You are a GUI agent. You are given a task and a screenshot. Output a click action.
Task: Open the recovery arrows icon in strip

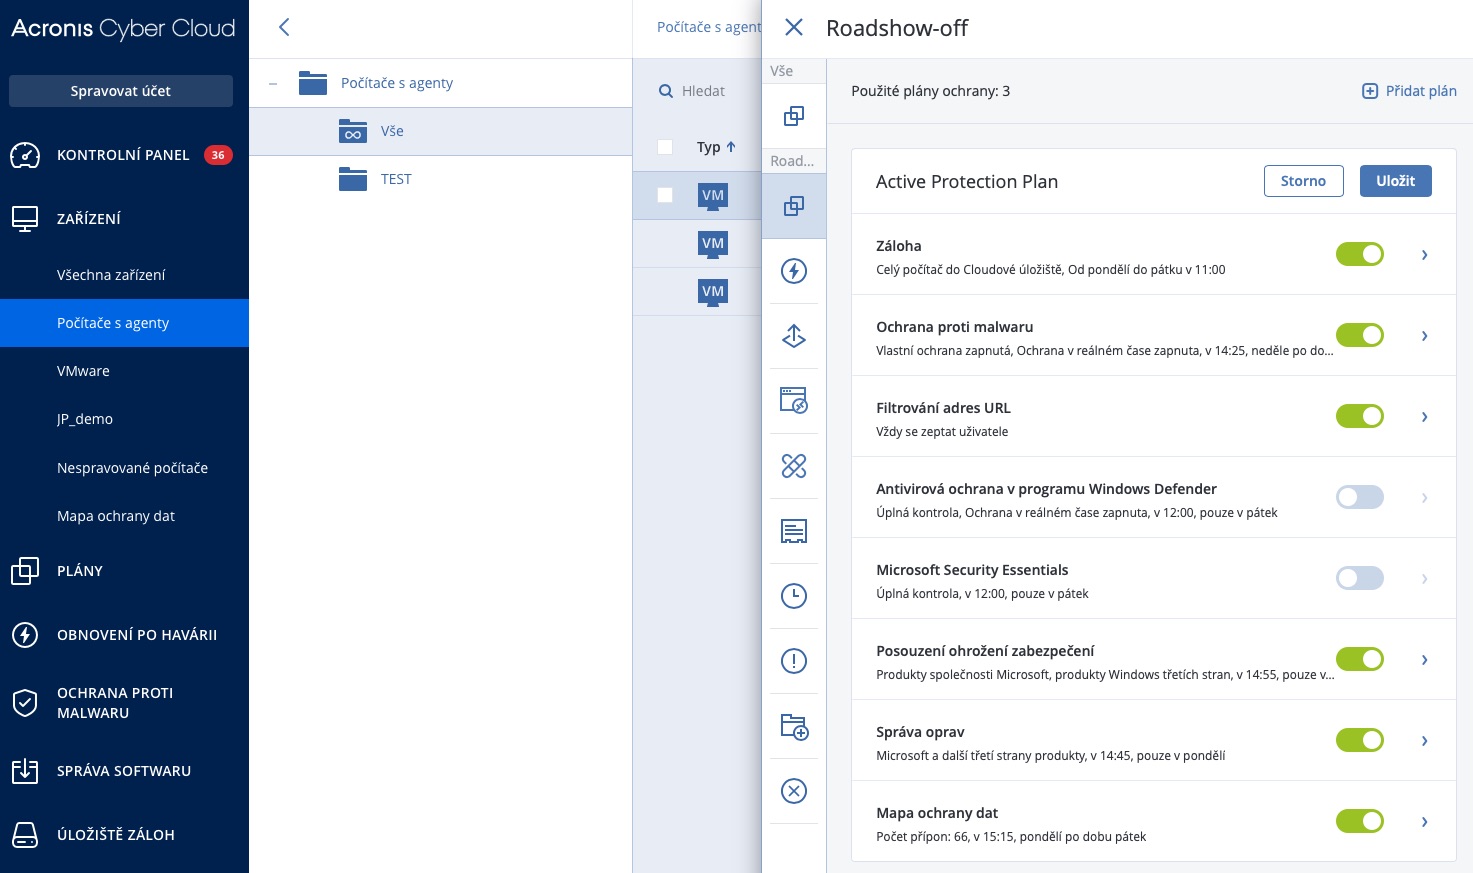click(x=794, y=336)
